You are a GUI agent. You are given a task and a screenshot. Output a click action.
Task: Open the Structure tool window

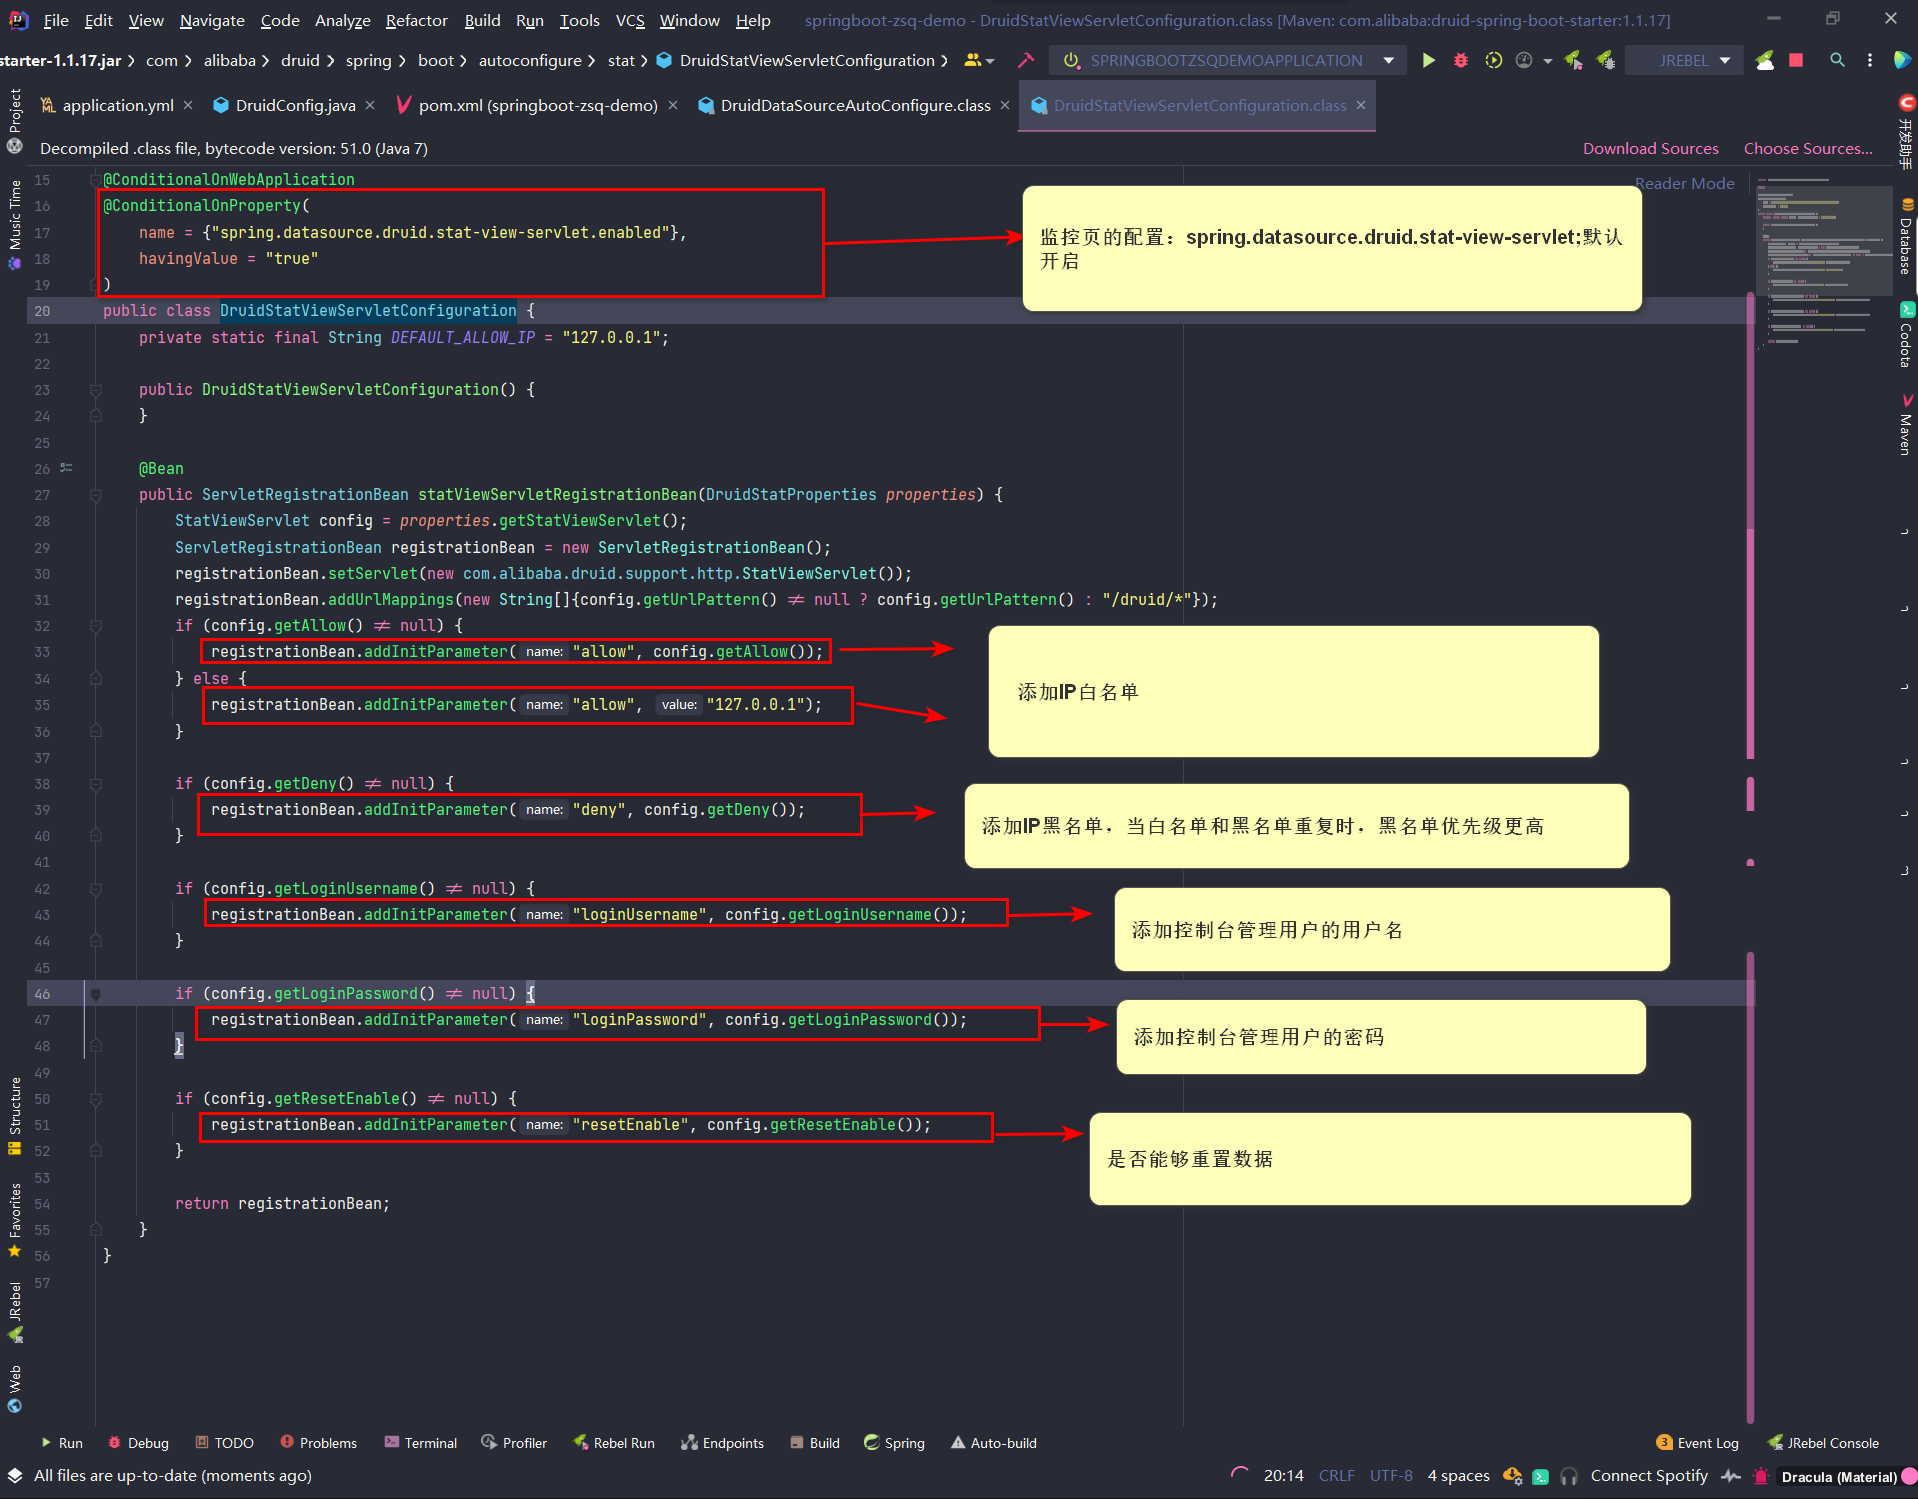[x=14, y=1115]
